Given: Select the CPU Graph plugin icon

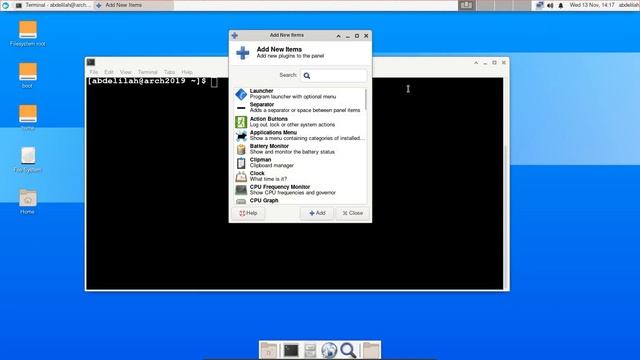Looking at the screenshot, I should point(241,201).
